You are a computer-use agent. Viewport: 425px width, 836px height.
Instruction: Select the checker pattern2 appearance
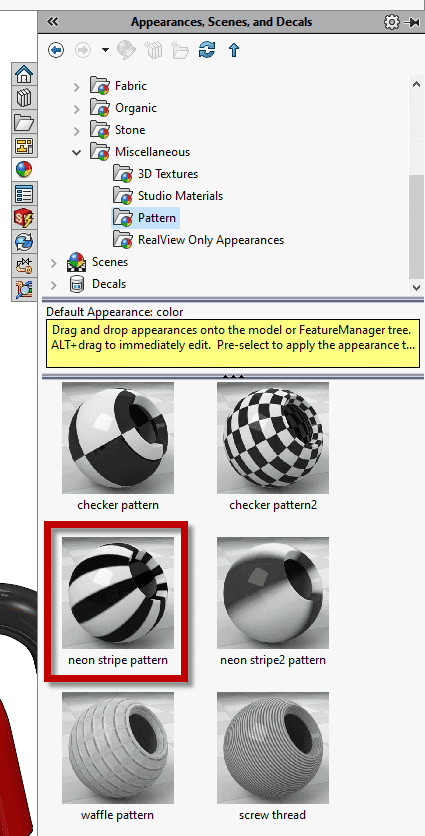pyautogui.click(x=273, y=447)
